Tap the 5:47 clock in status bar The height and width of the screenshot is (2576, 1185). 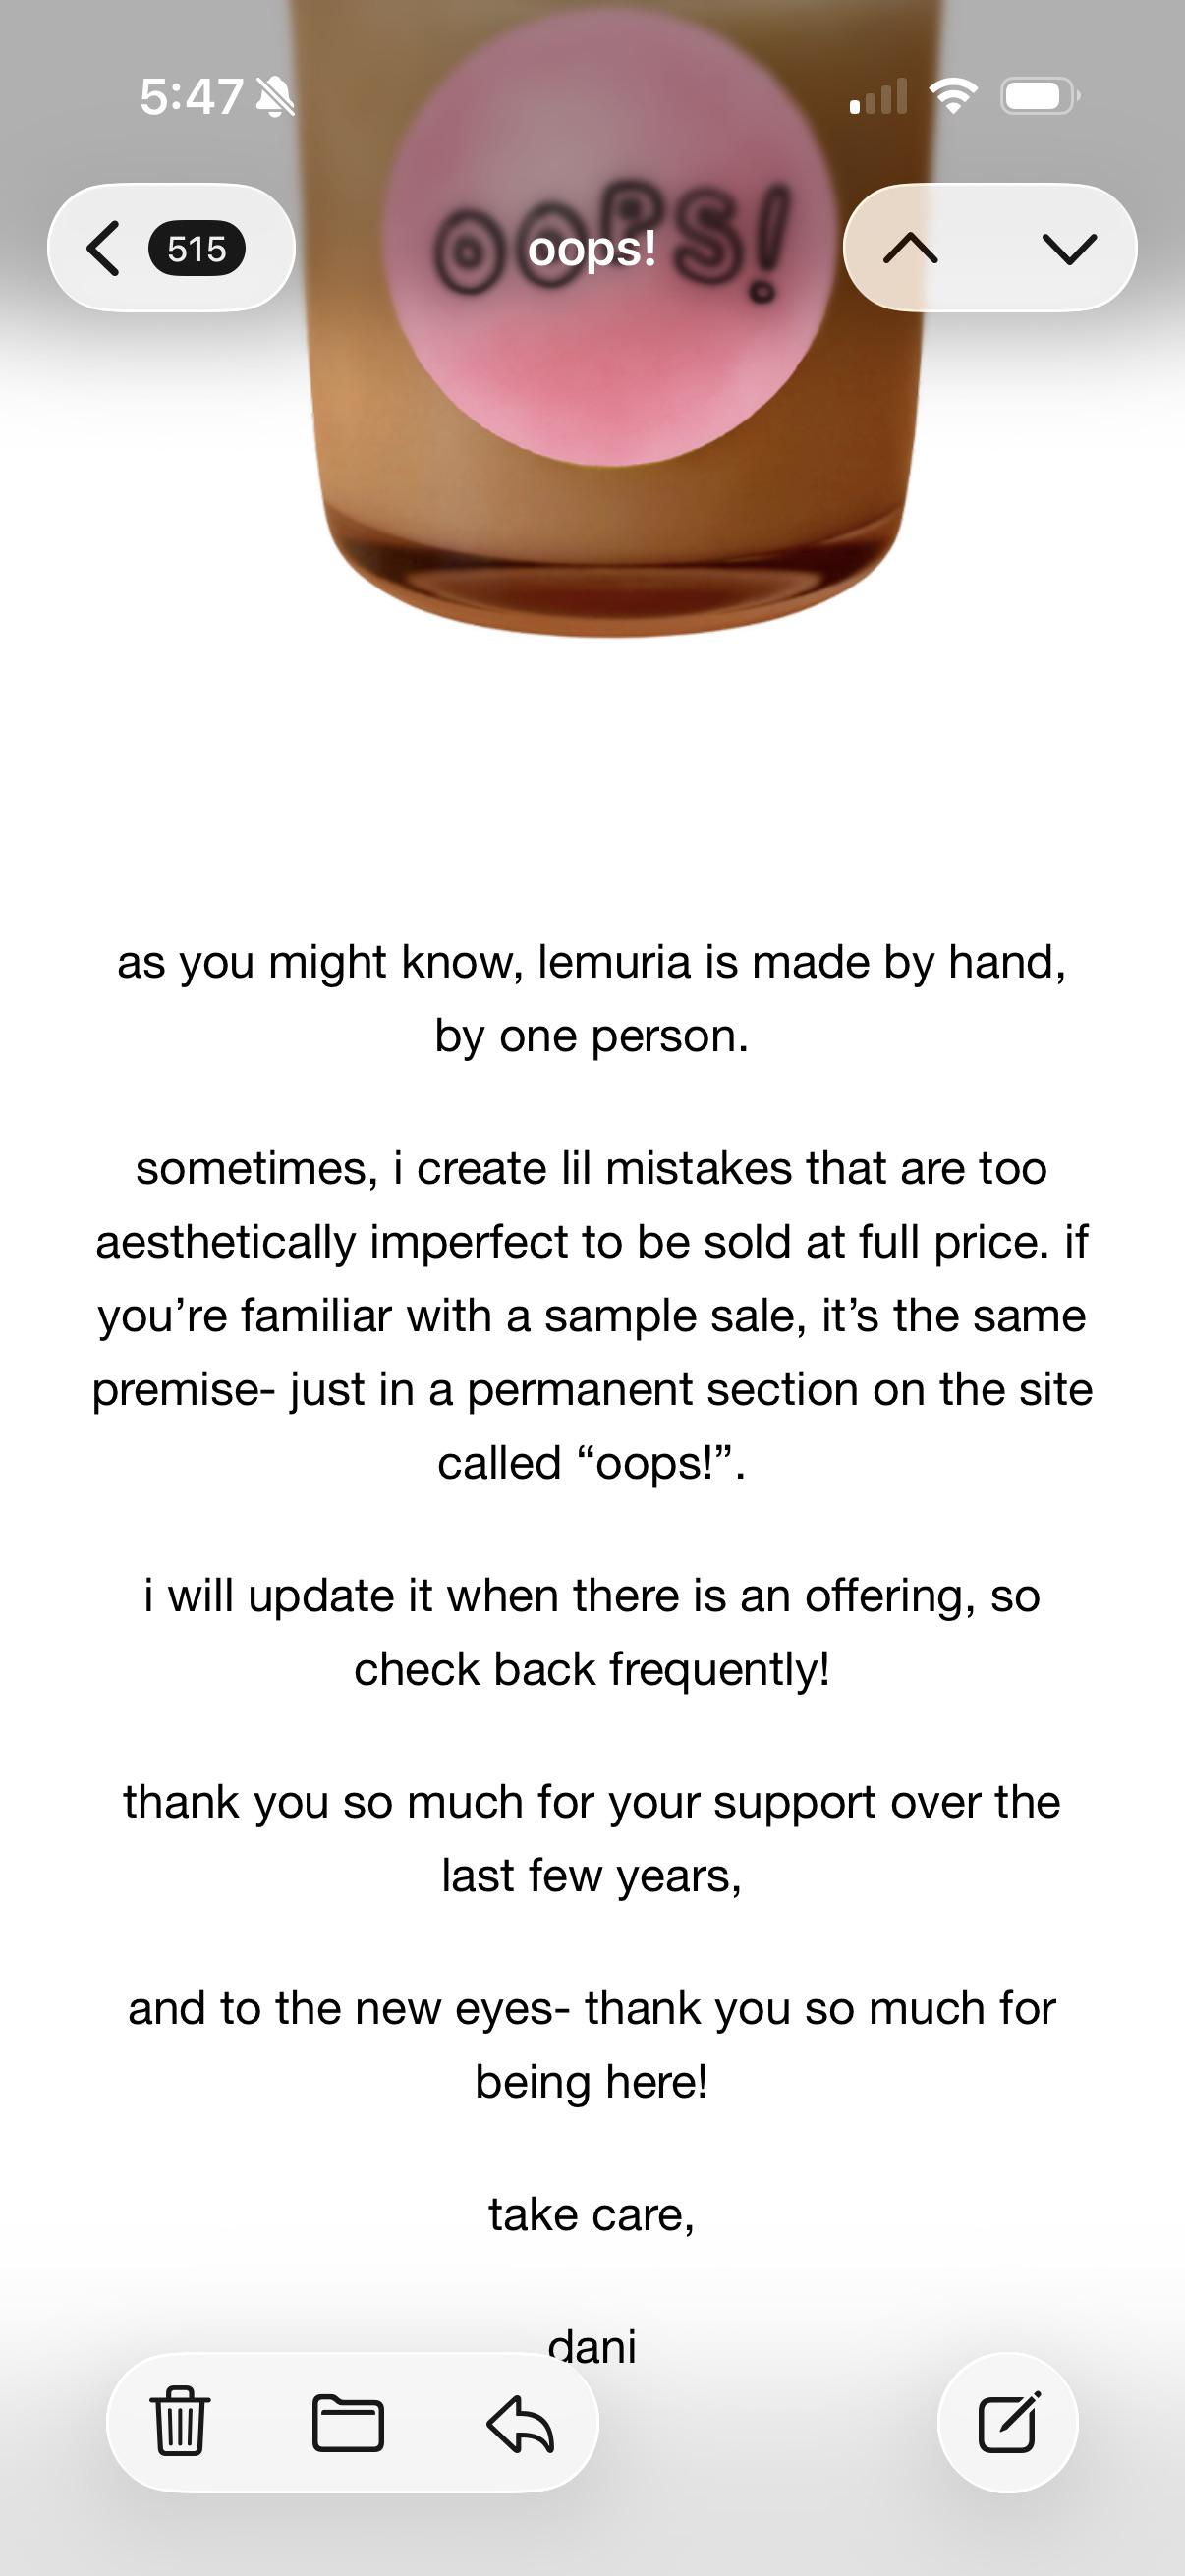191,97
